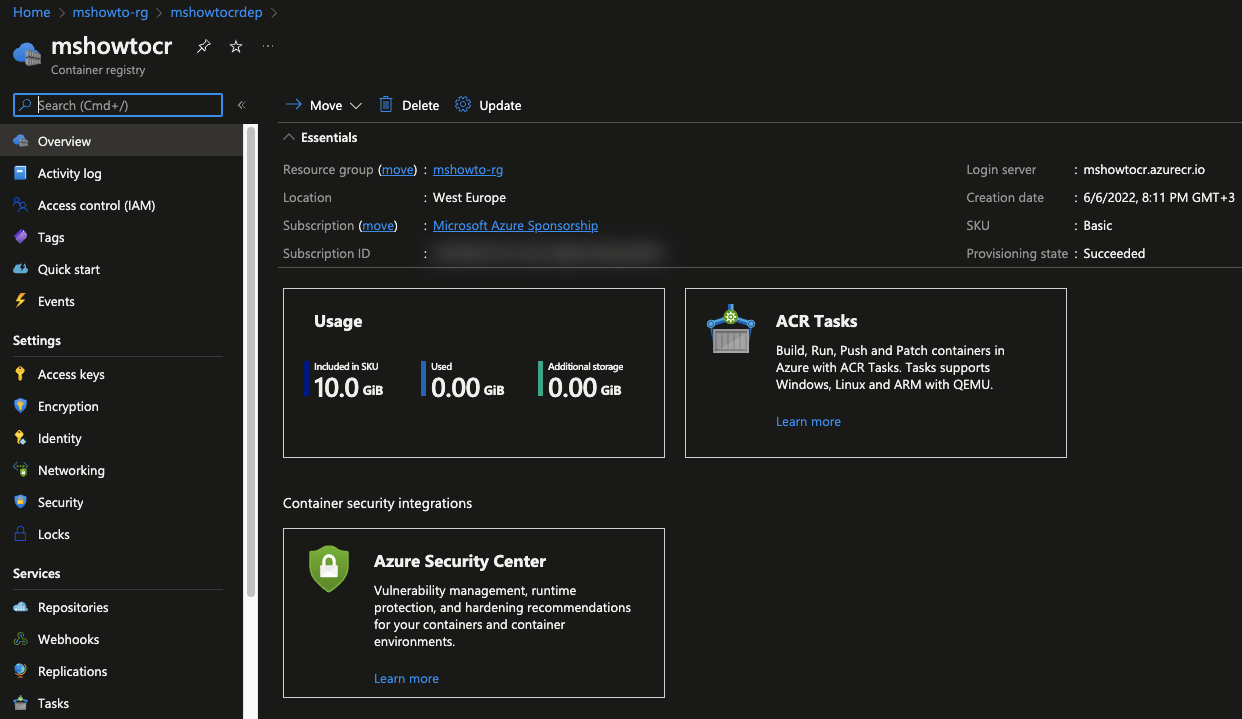The image size is (1242, 719).
Task: Open mshowto-rg in the breadcrumb
Action: pos(111,12)
